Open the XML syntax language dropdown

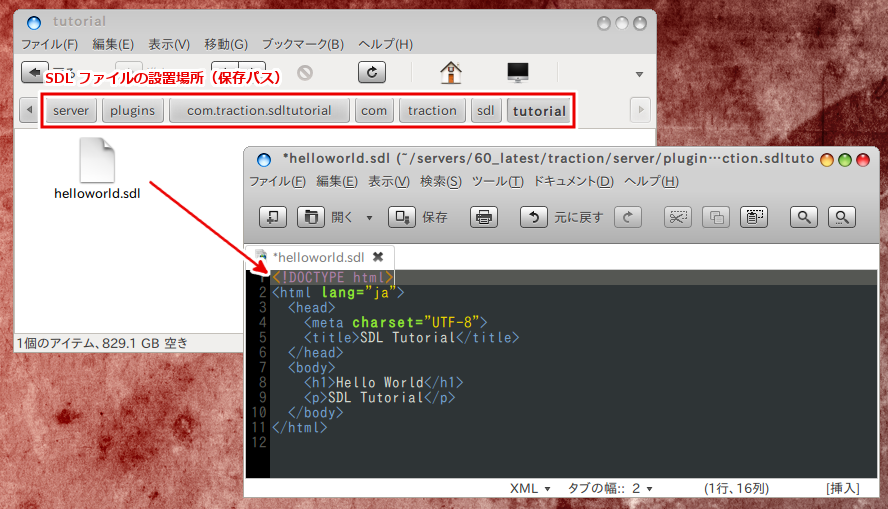[530, 488]
